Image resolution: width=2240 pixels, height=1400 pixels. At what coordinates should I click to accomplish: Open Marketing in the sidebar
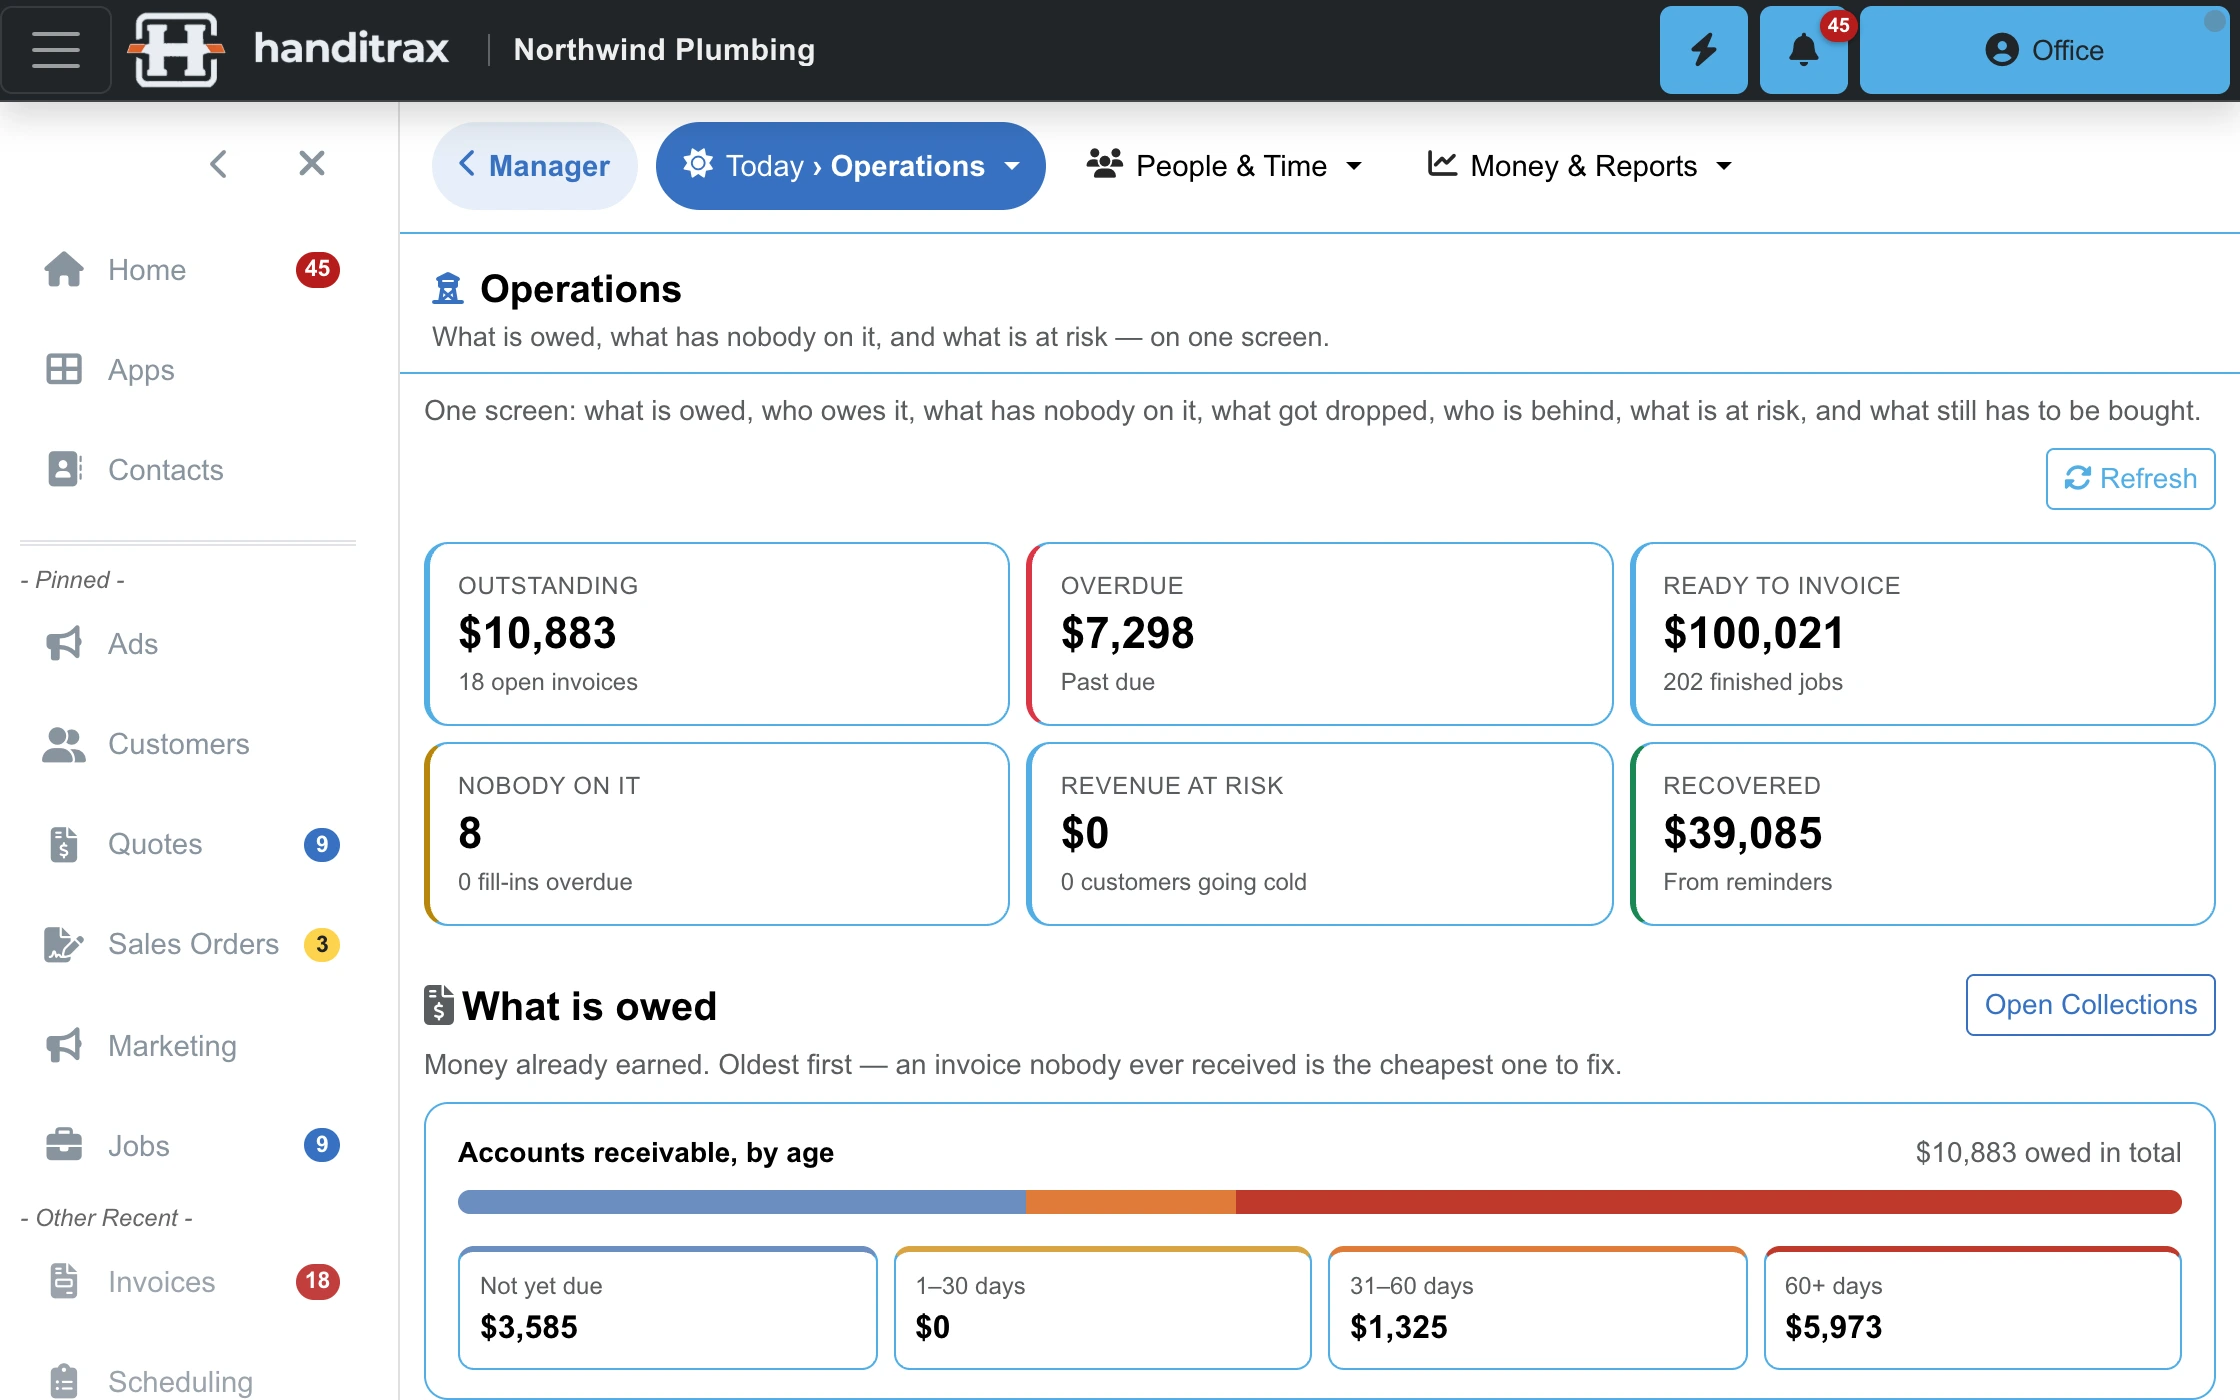(x=190, y=1046)
